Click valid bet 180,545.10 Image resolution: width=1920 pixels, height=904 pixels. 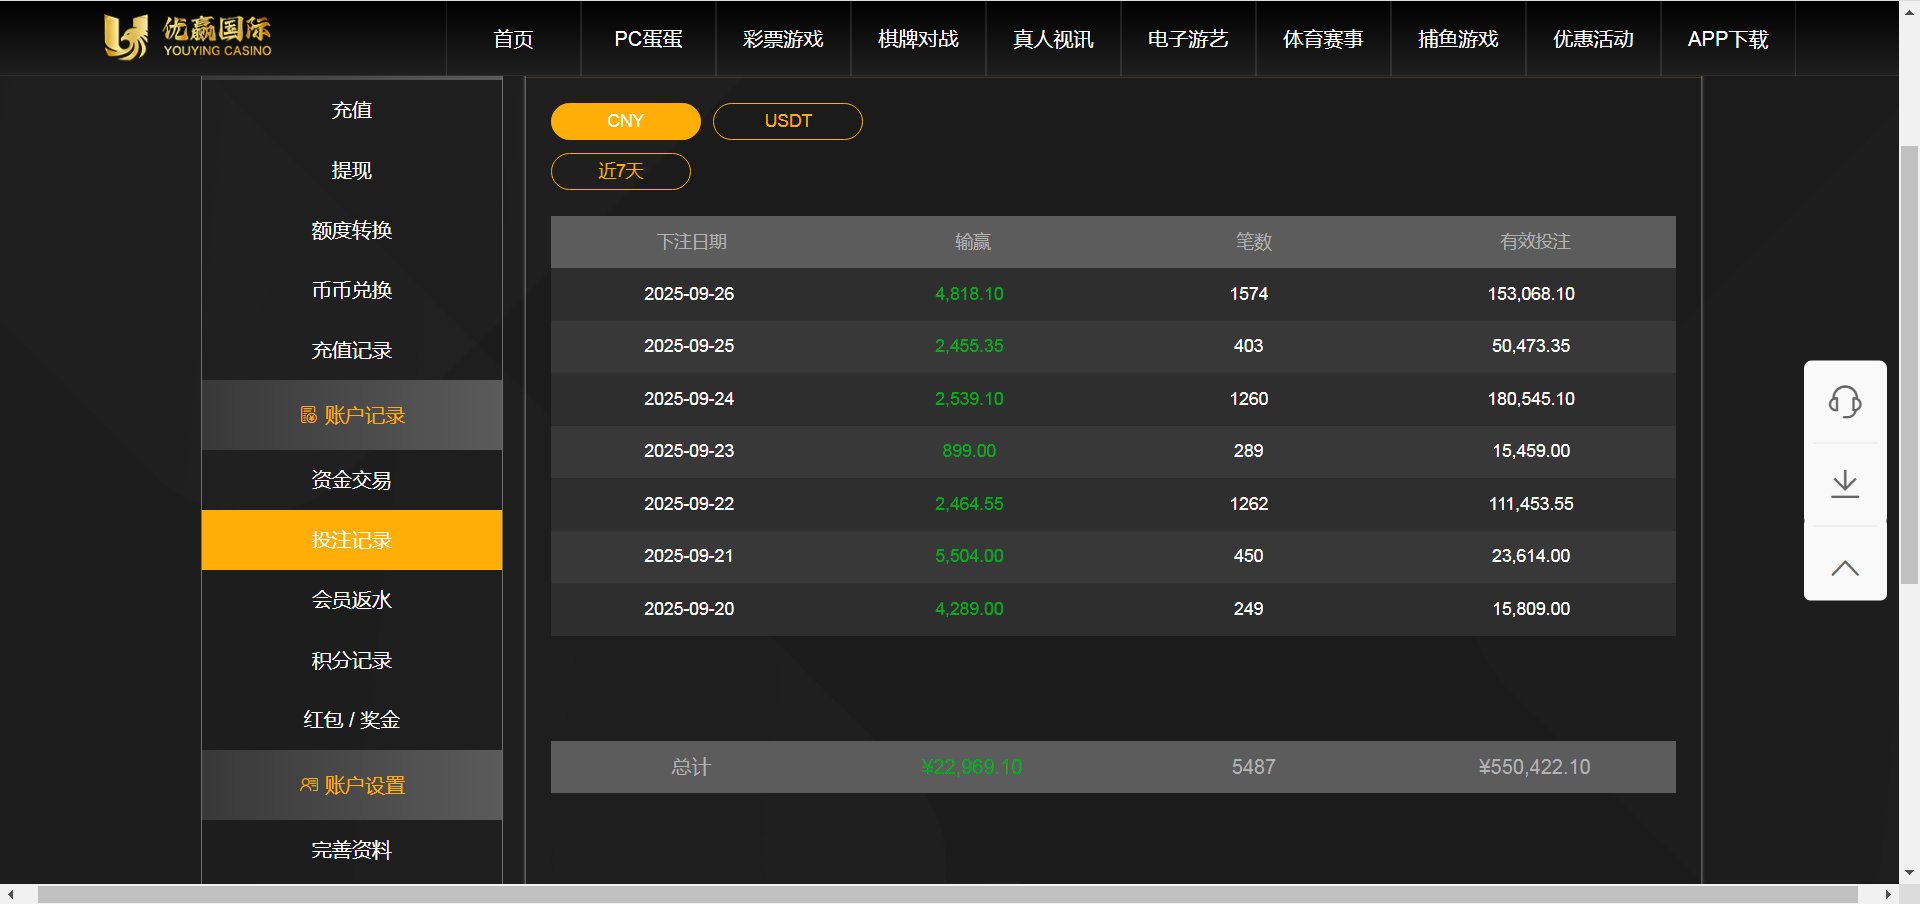pyautogui.click(x=1531, y=399)
